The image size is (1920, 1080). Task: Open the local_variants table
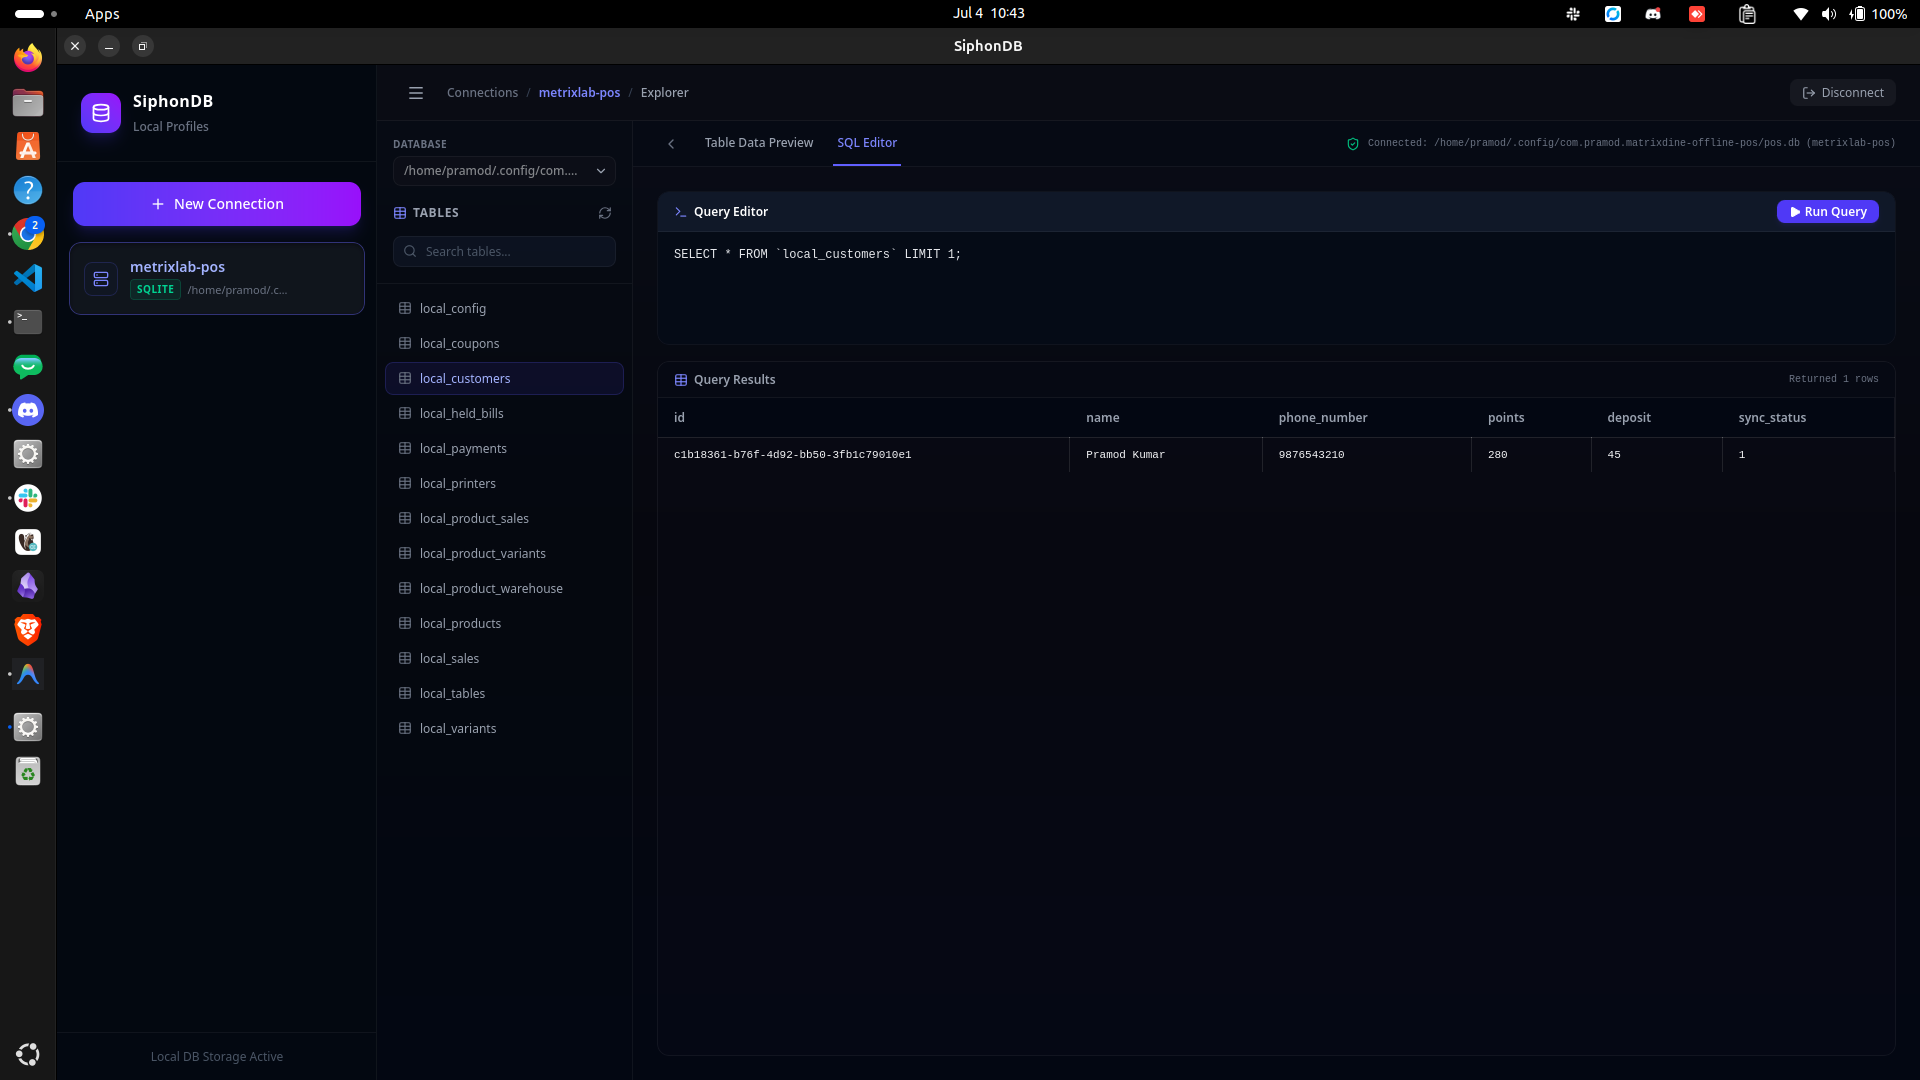click(x=504, y=729)
